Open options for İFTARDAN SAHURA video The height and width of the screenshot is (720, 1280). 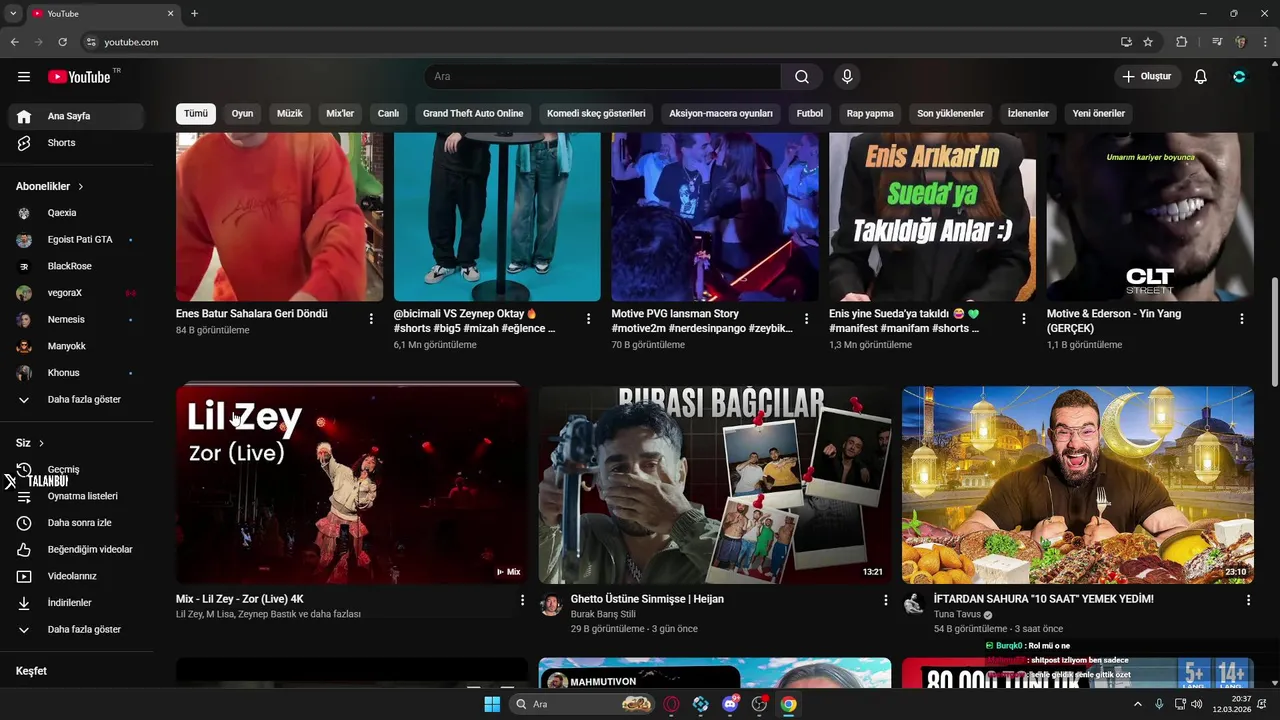click(x=1248, y=600)
